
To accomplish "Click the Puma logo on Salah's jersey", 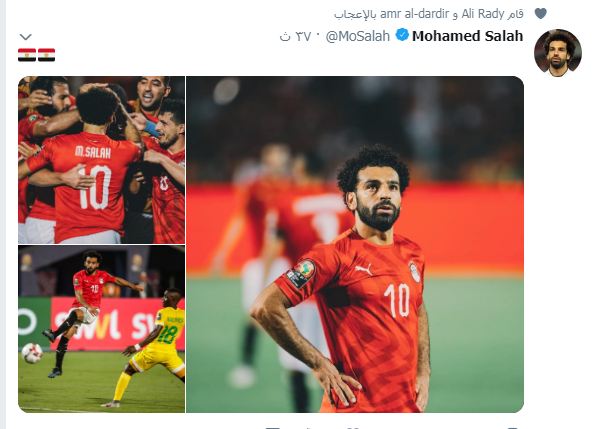I will tap(364, 269).
